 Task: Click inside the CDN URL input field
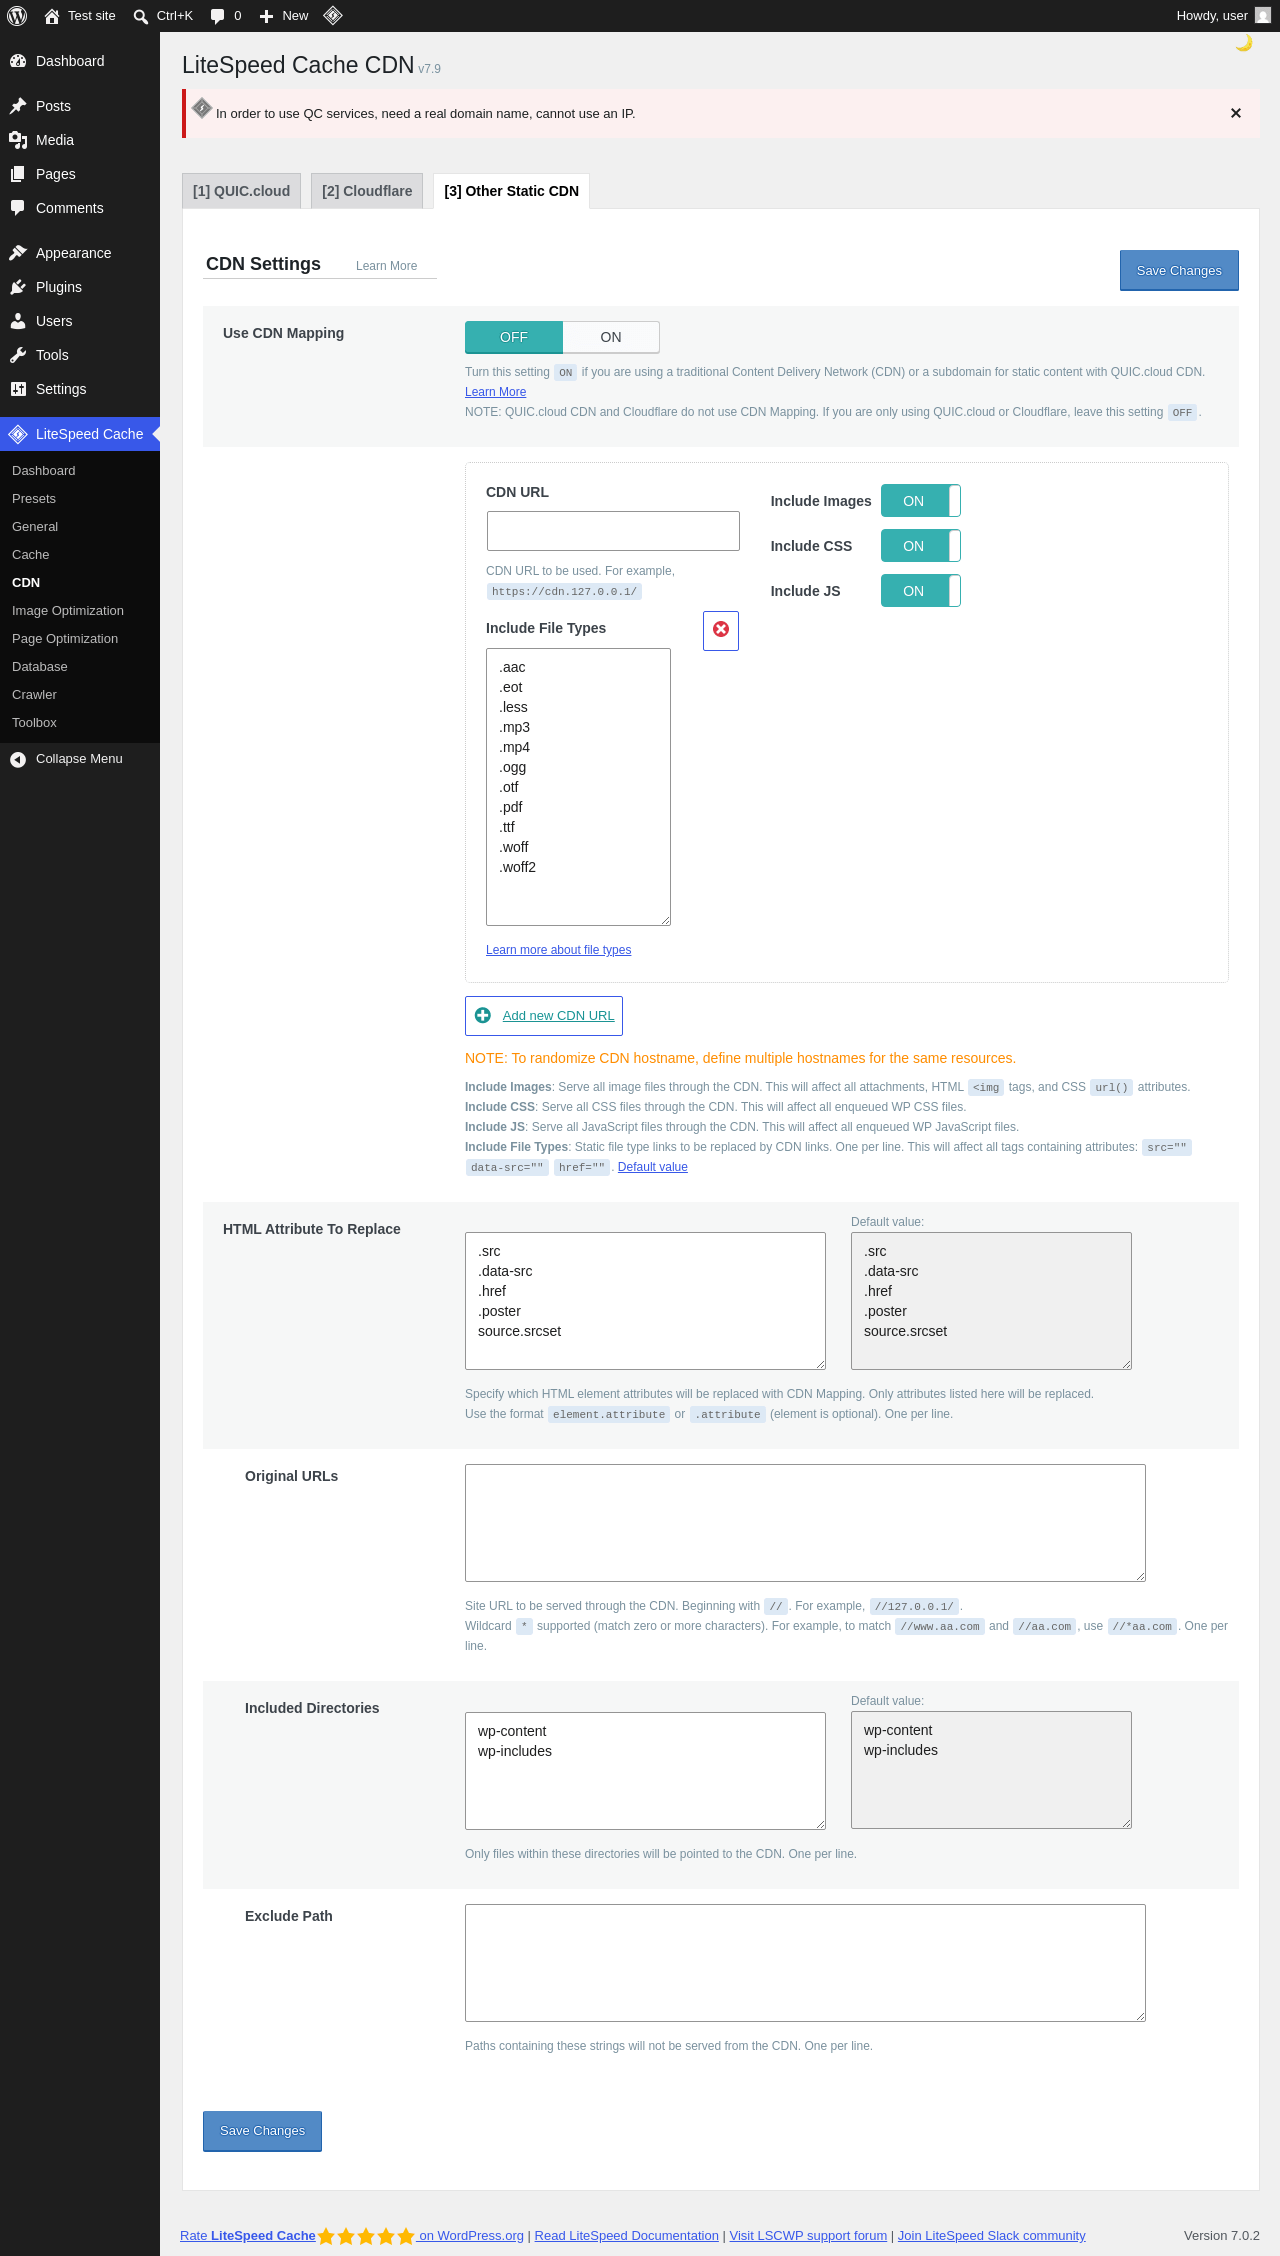[x=613, y=531]
